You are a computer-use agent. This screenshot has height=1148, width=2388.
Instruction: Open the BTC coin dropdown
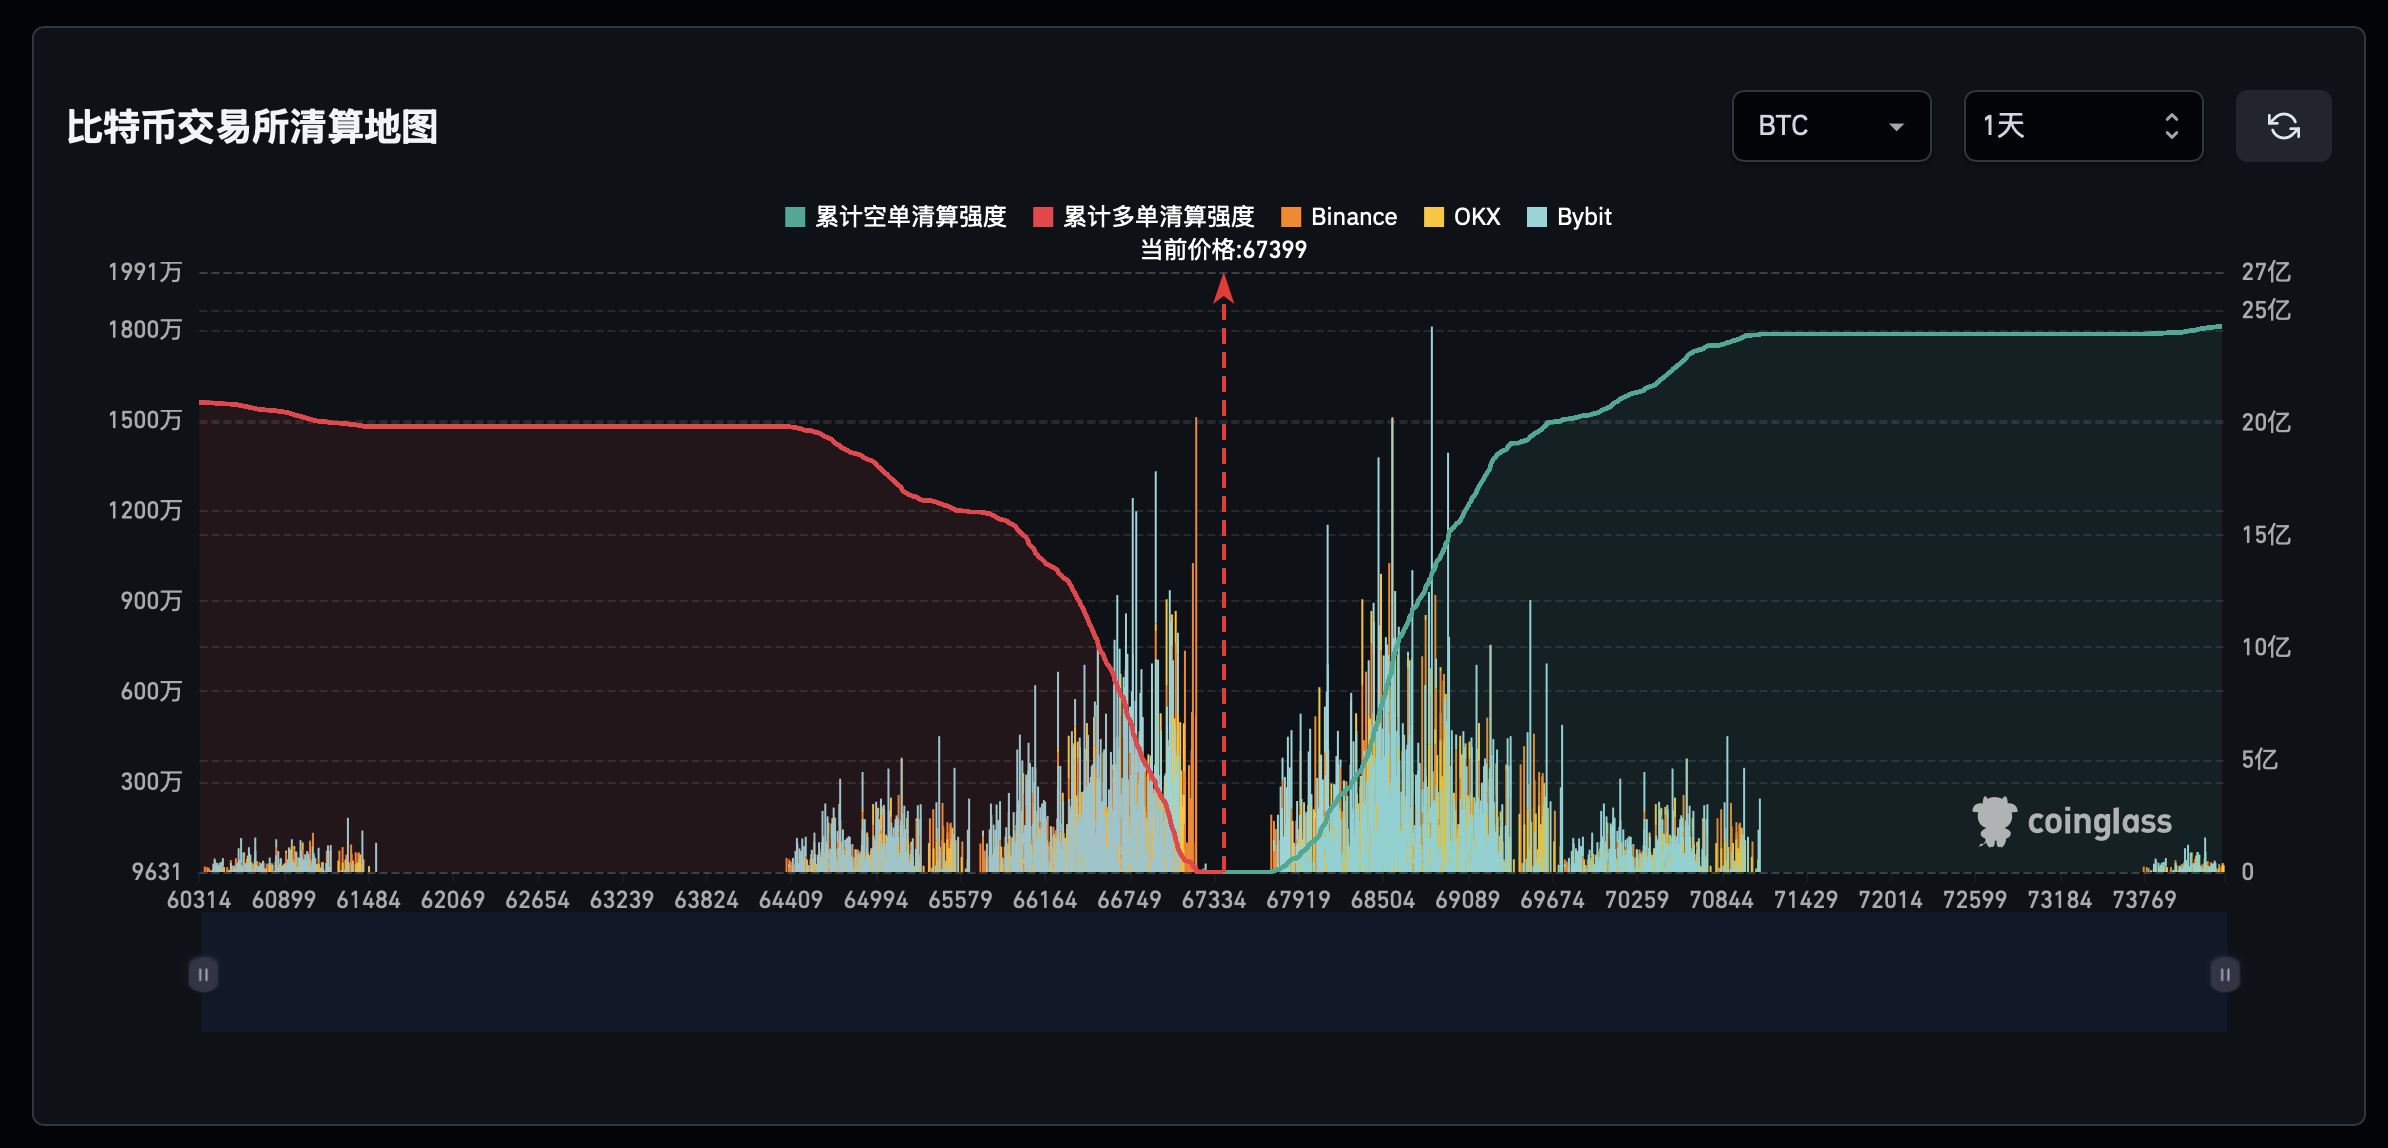point(1831,126)
